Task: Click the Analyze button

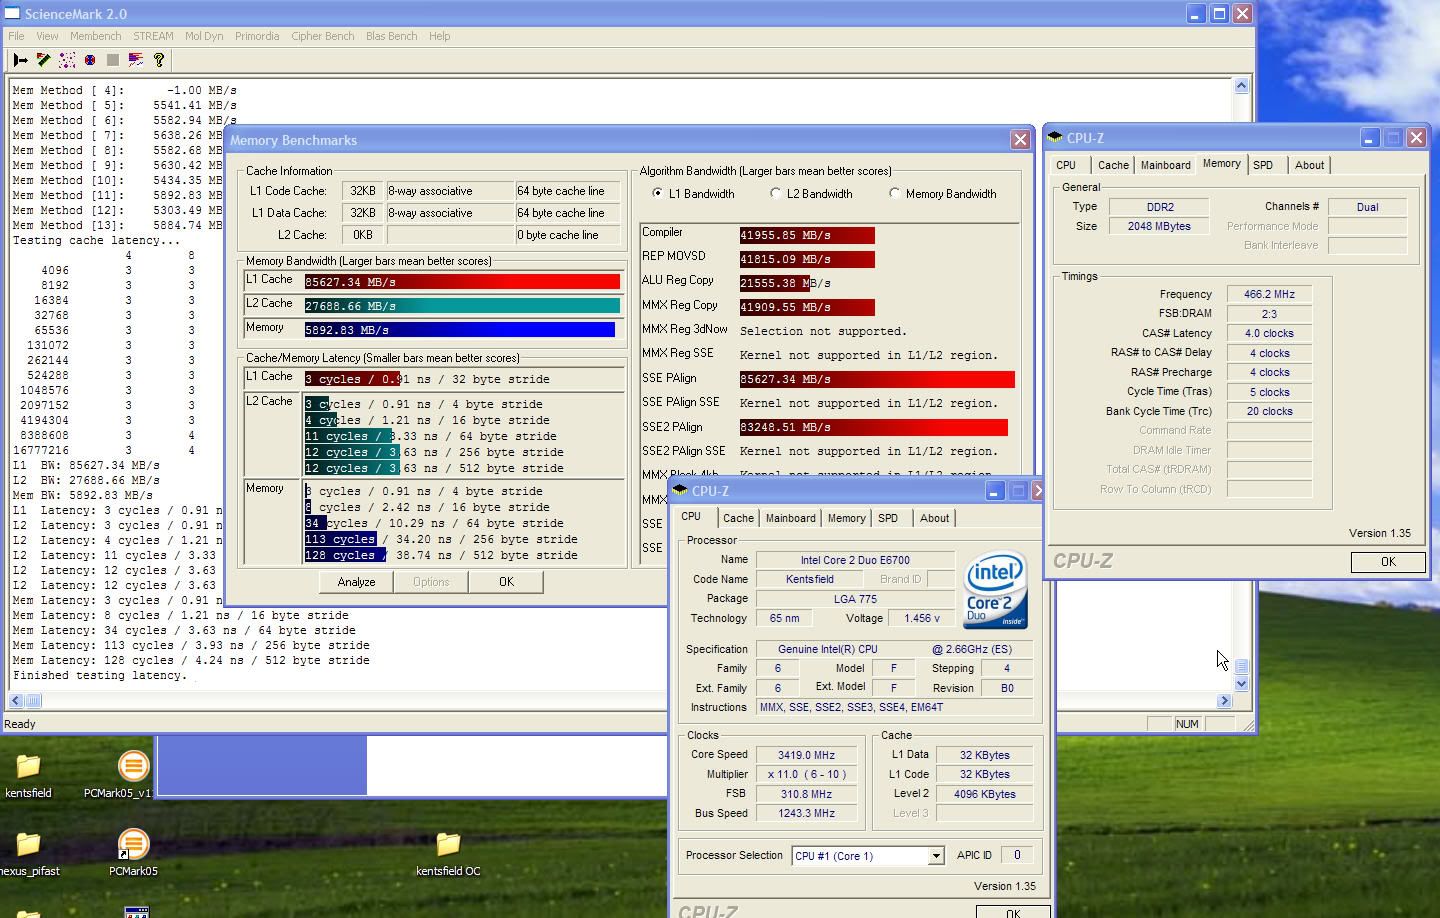Action: coord(356,582)
